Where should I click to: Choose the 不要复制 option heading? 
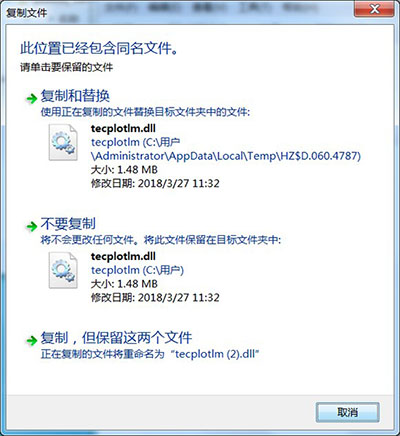[68, 224]
